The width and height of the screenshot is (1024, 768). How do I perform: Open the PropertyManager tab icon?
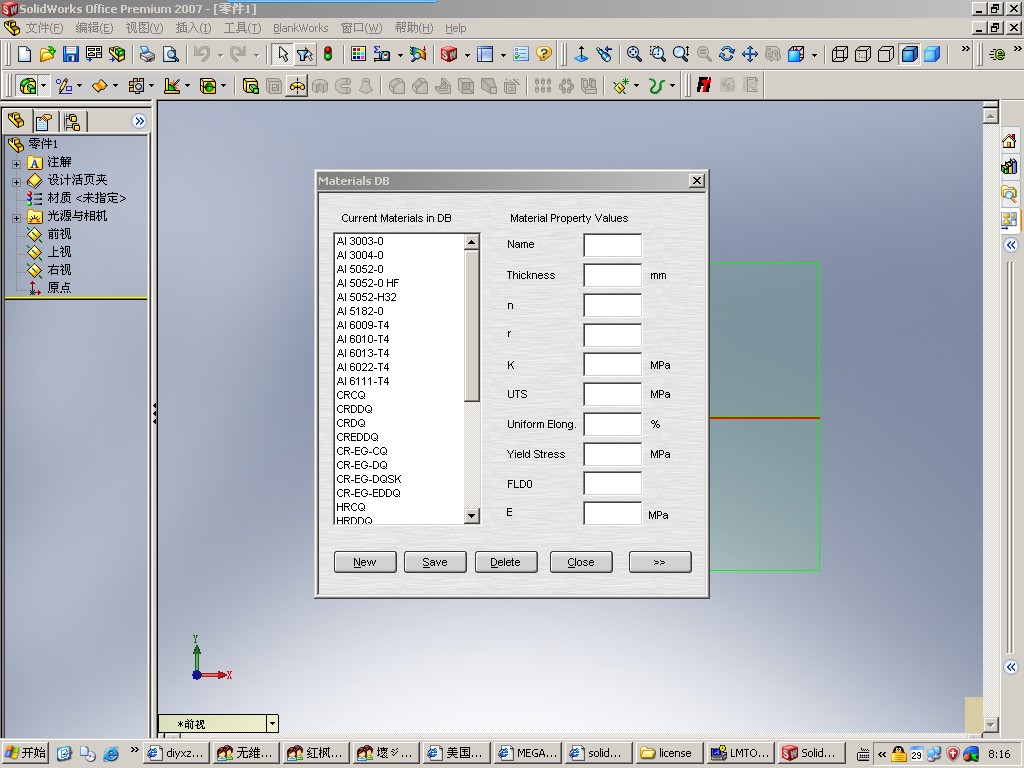(44, 121)
